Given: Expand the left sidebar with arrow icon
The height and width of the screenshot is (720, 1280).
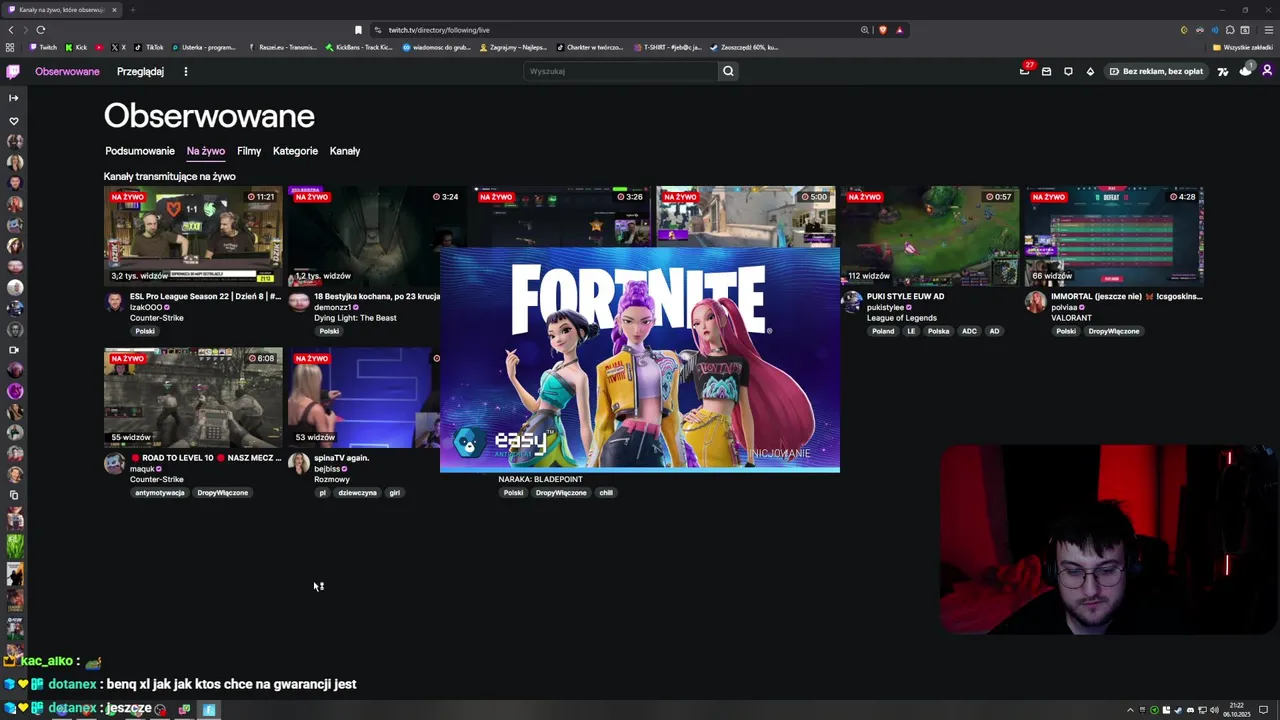Looking at the screenshot, I should [x=14, y=98].
